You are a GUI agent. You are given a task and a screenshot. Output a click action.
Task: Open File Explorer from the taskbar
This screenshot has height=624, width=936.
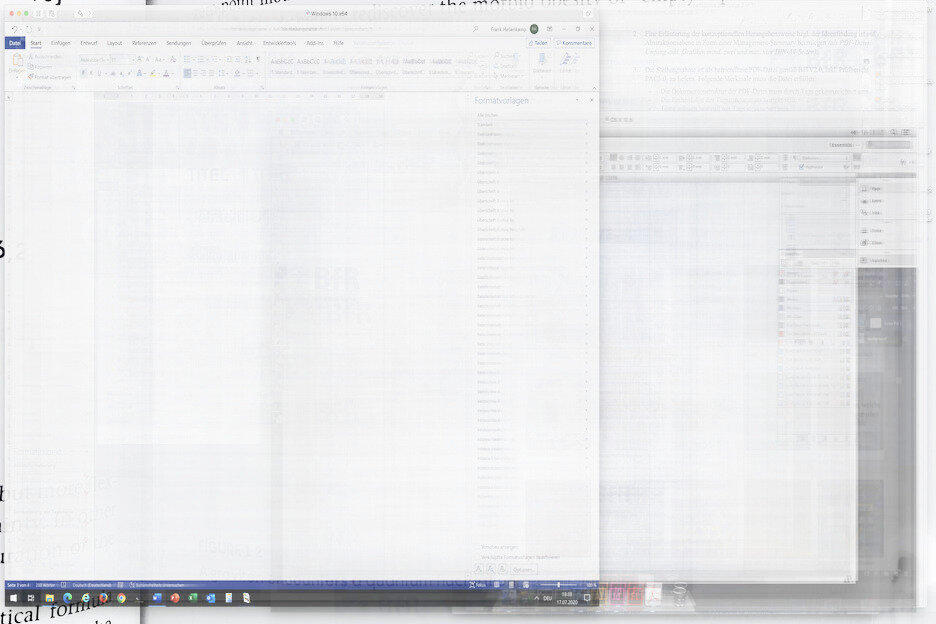(x=50, y=598)
